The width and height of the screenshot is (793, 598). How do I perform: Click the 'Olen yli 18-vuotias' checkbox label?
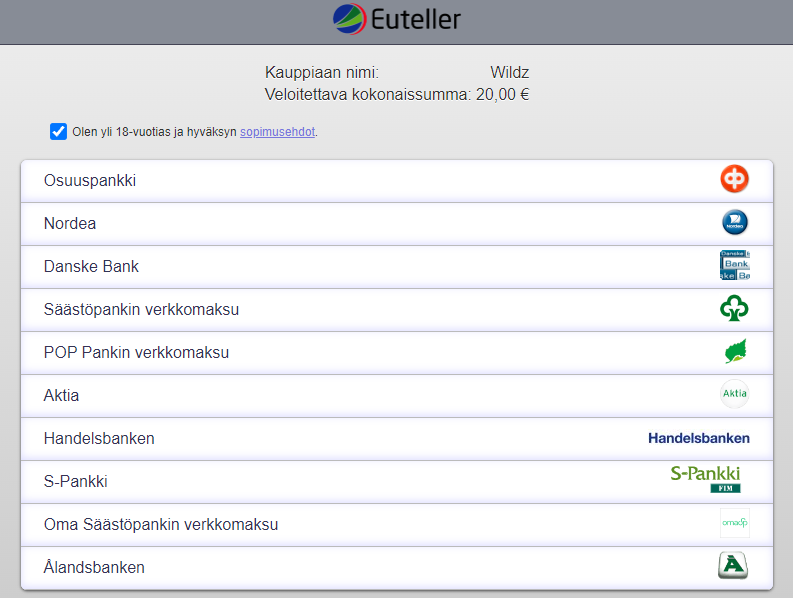[x=154, y=132]
